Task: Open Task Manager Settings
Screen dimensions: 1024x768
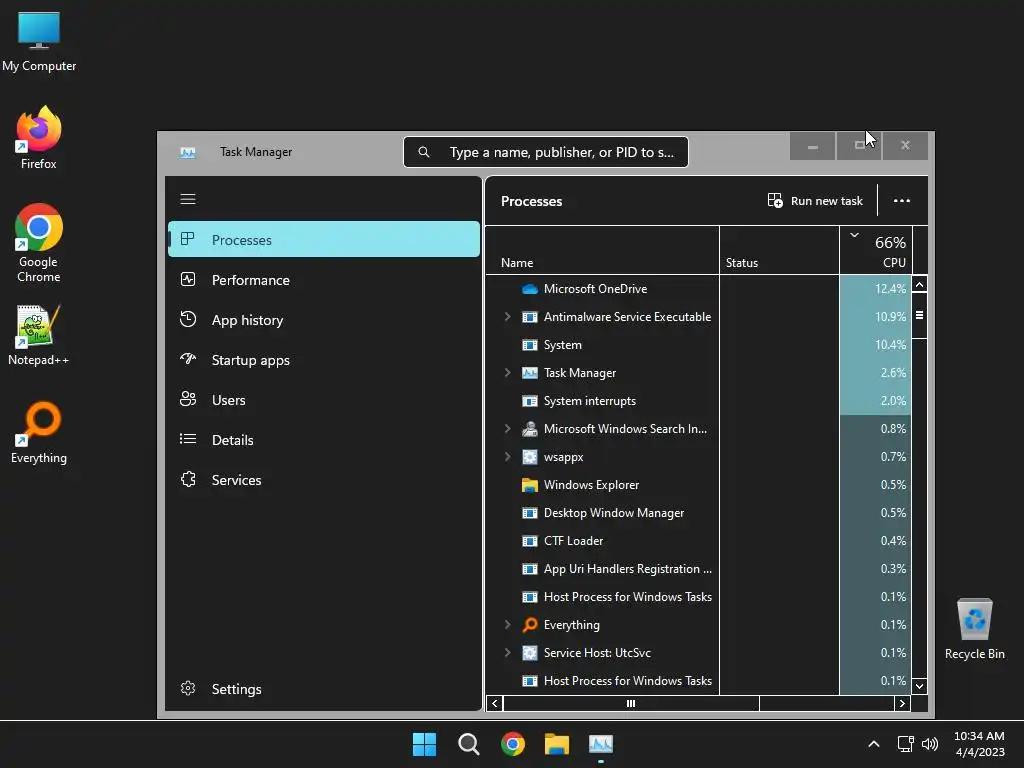Action: 324,689
